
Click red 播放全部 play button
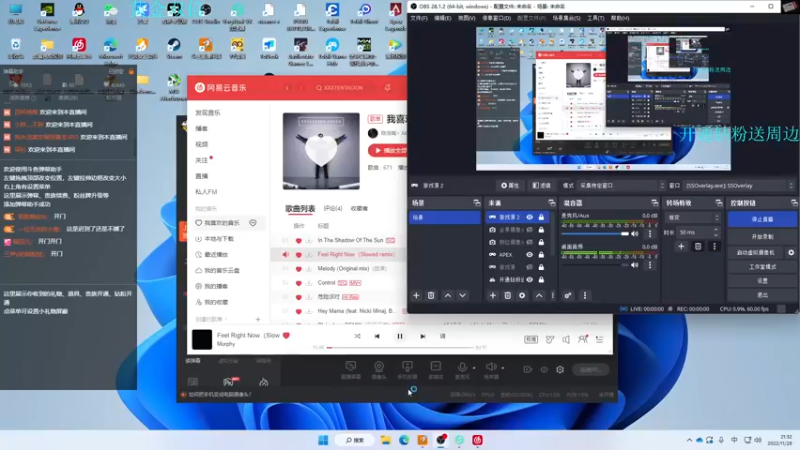tap(387, 151)
